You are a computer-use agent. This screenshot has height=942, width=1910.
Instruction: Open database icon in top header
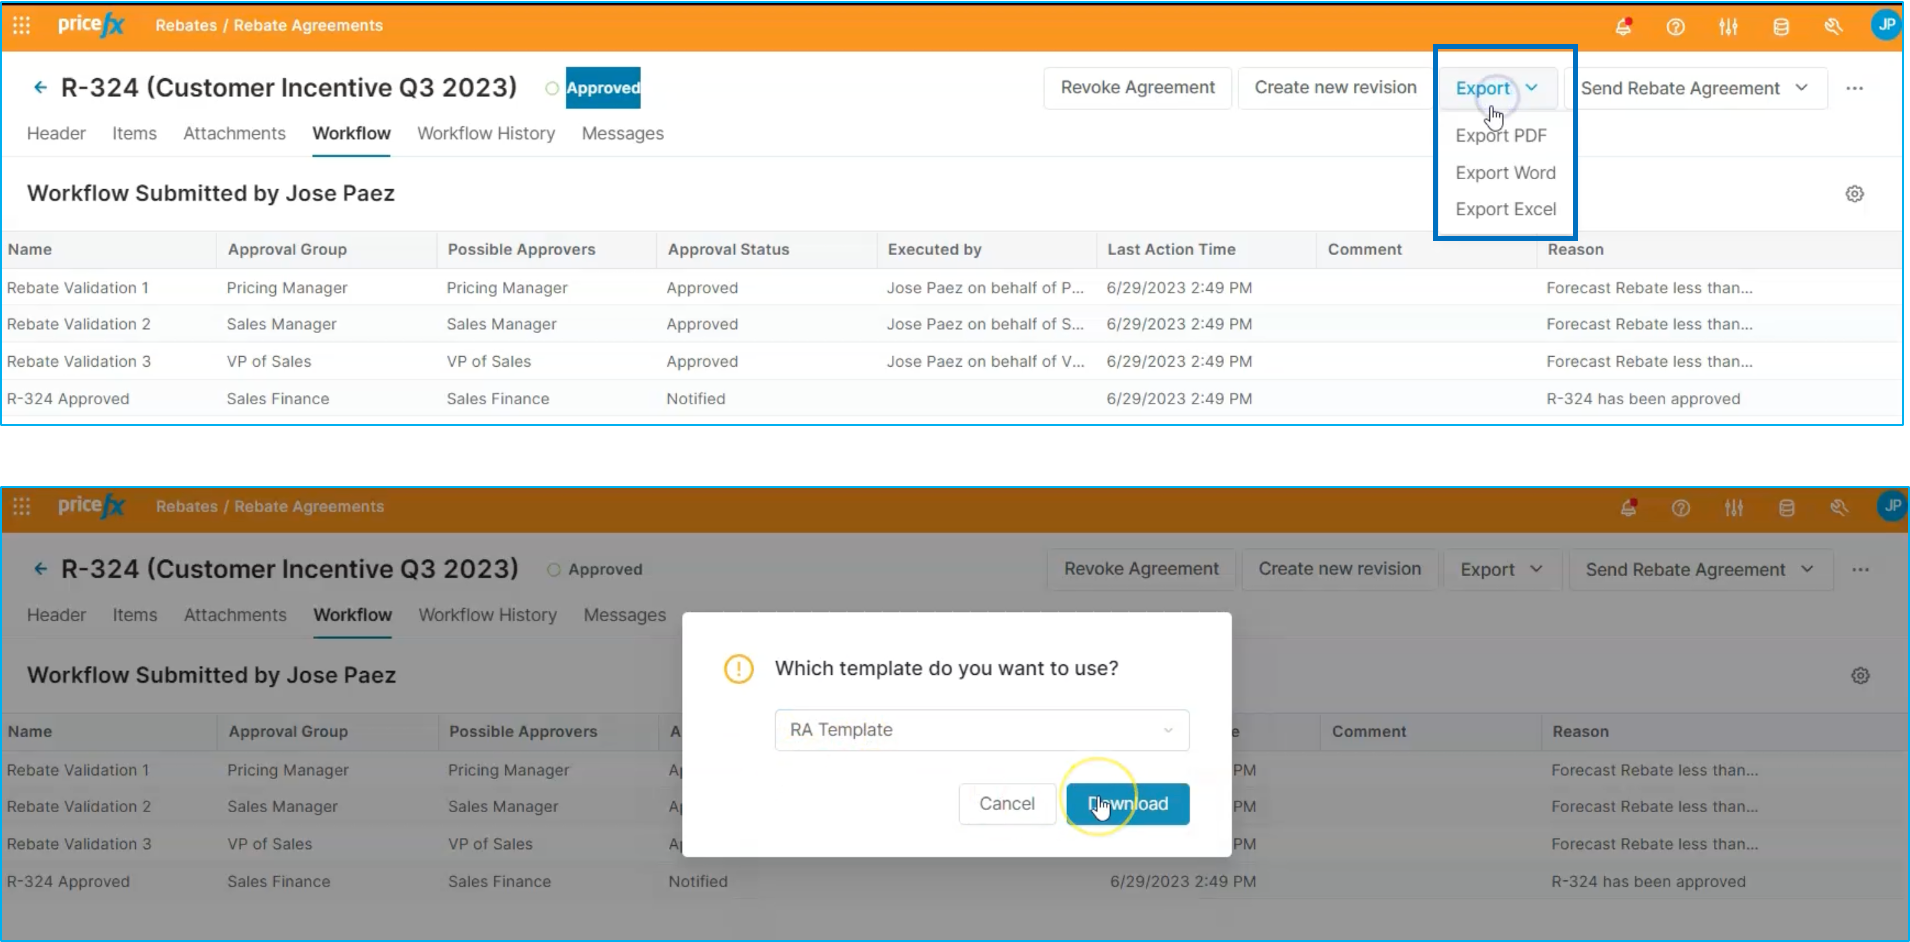click(1781, 27)
